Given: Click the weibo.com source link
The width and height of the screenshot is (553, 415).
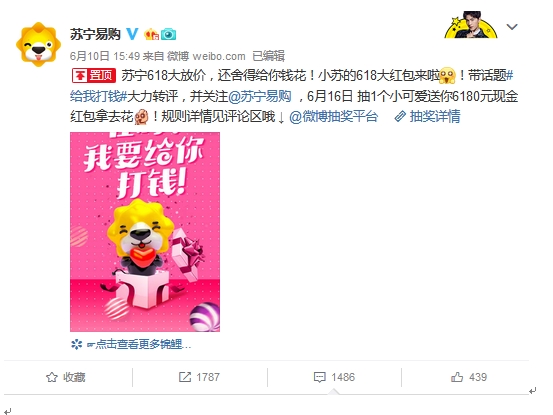Looking at the screenshot, I should coord(219,56).
